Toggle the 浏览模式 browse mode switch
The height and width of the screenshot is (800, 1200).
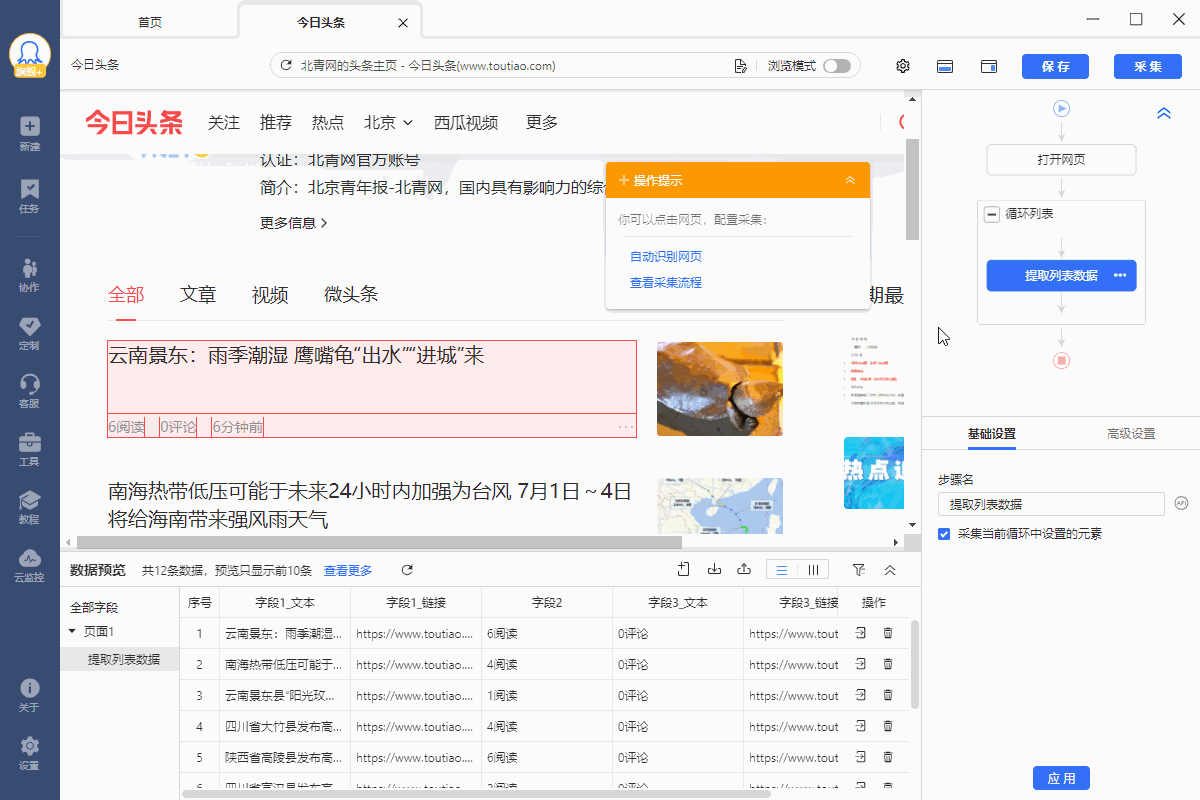837,66
